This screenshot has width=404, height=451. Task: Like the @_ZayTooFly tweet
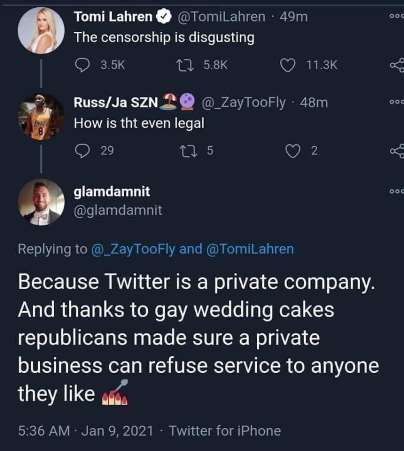click(x=293, y=151)
